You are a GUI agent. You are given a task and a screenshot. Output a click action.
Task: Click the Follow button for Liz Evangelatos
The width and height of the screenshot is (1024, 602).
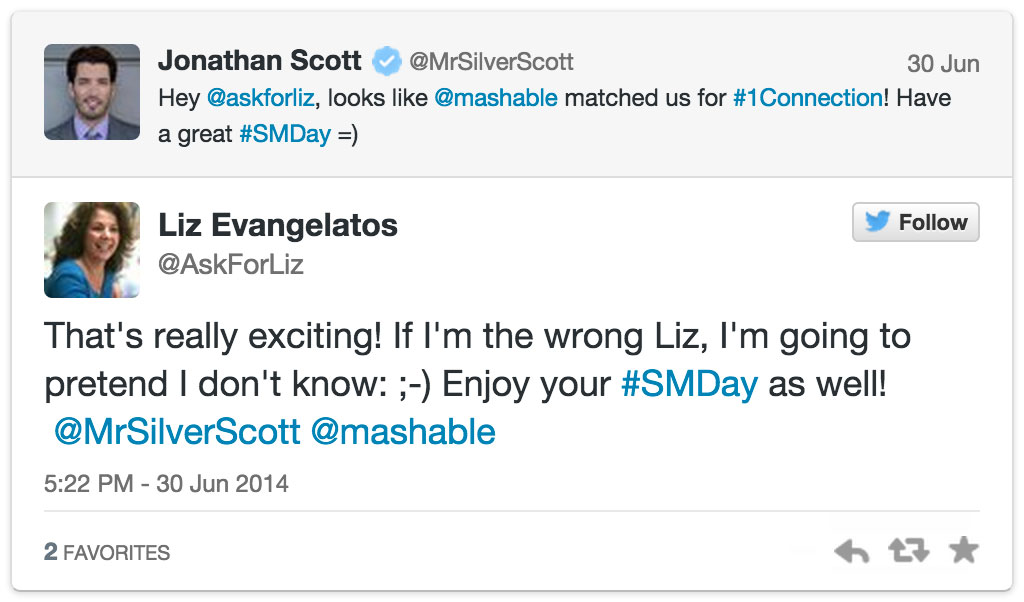pos(915,222)
